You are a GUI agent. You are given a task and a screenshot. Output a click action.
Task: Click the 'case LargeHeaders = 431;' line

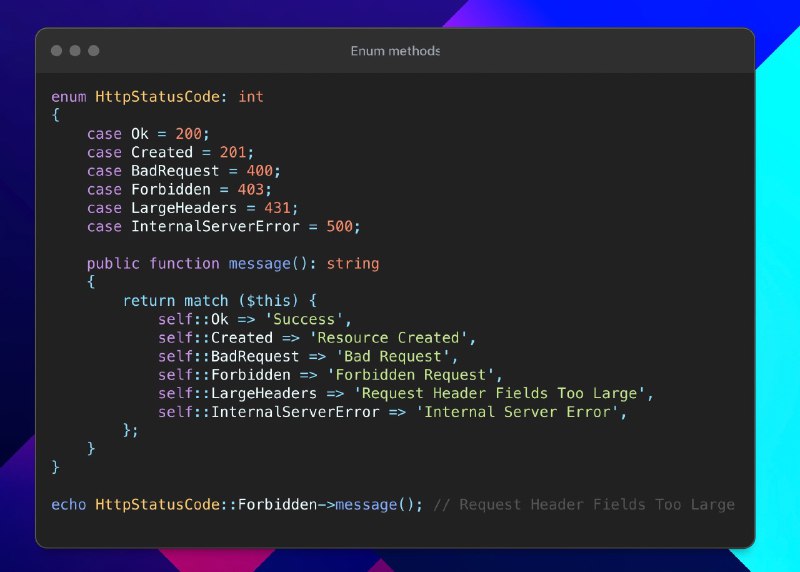(x=192, y=208)
